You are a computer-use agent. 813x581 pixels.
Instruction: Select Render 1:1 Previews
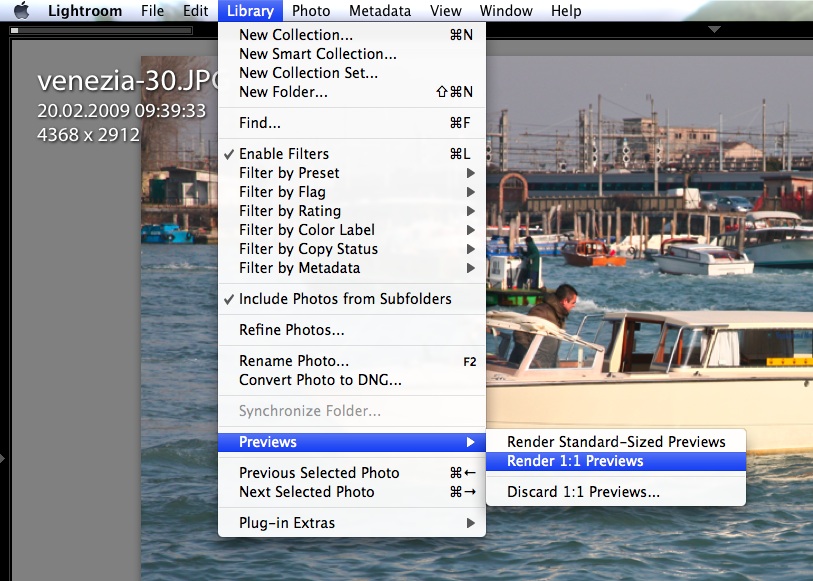575,461
